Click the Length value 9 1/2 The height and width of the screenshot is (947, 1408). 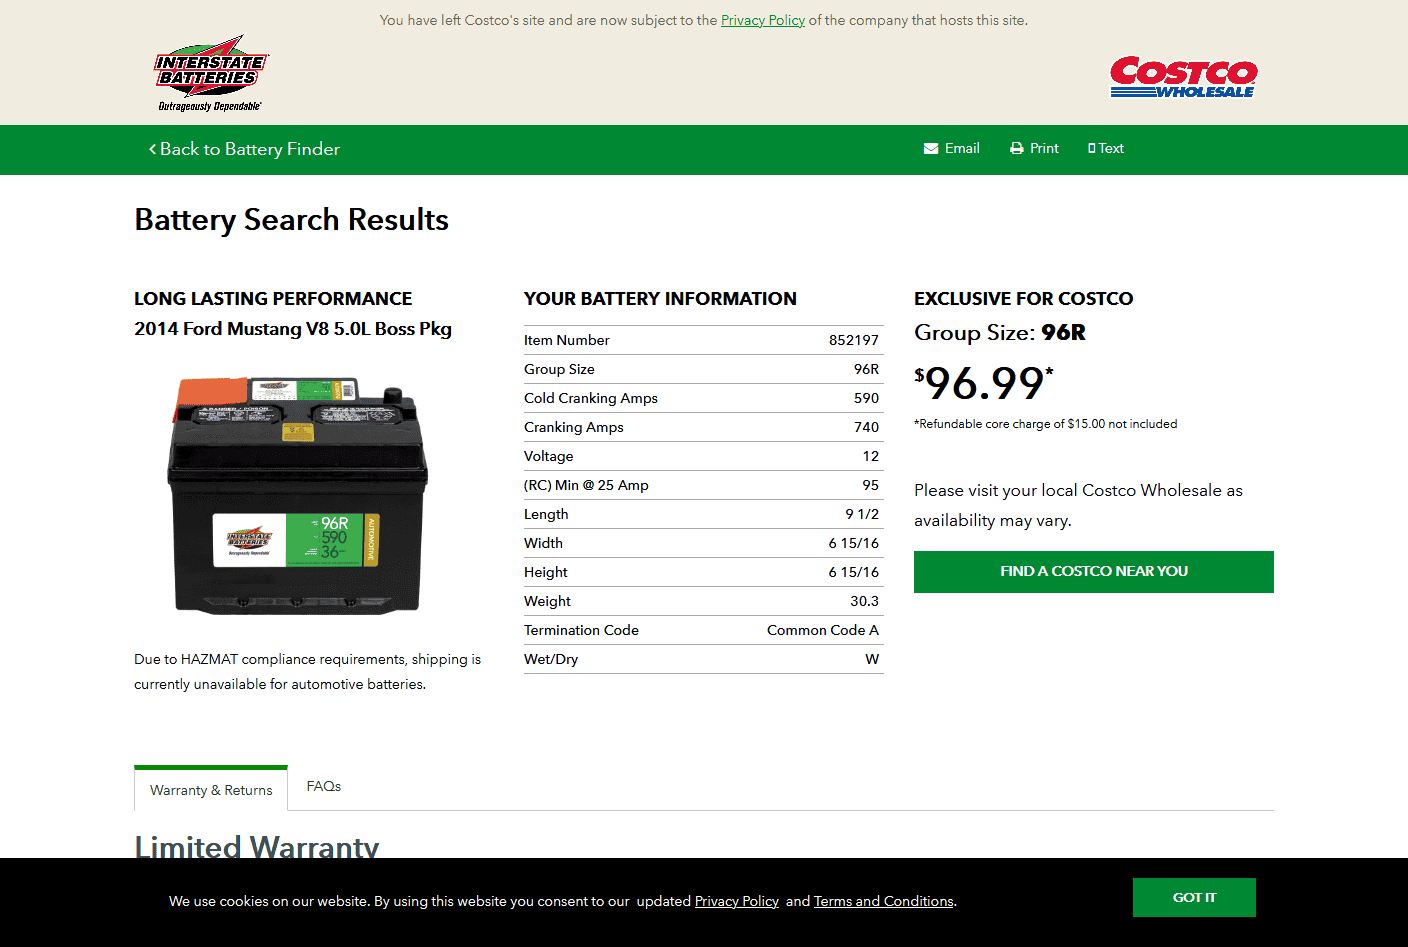tap(862, 514)
